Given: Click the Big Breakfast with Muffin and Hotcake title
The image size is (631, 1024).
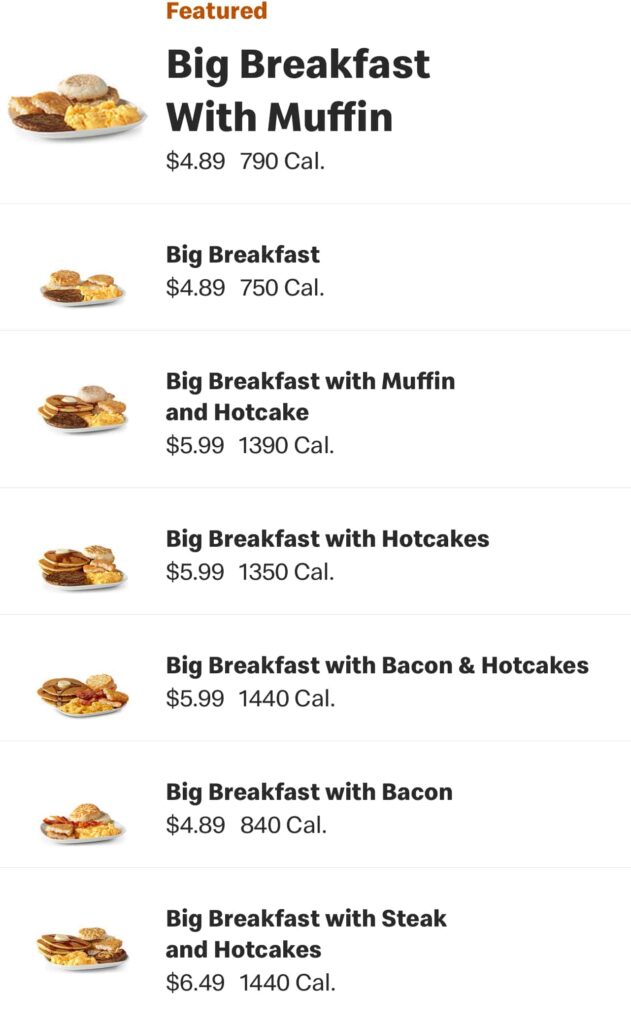Looking at the screenshot, I should (310, 395).
